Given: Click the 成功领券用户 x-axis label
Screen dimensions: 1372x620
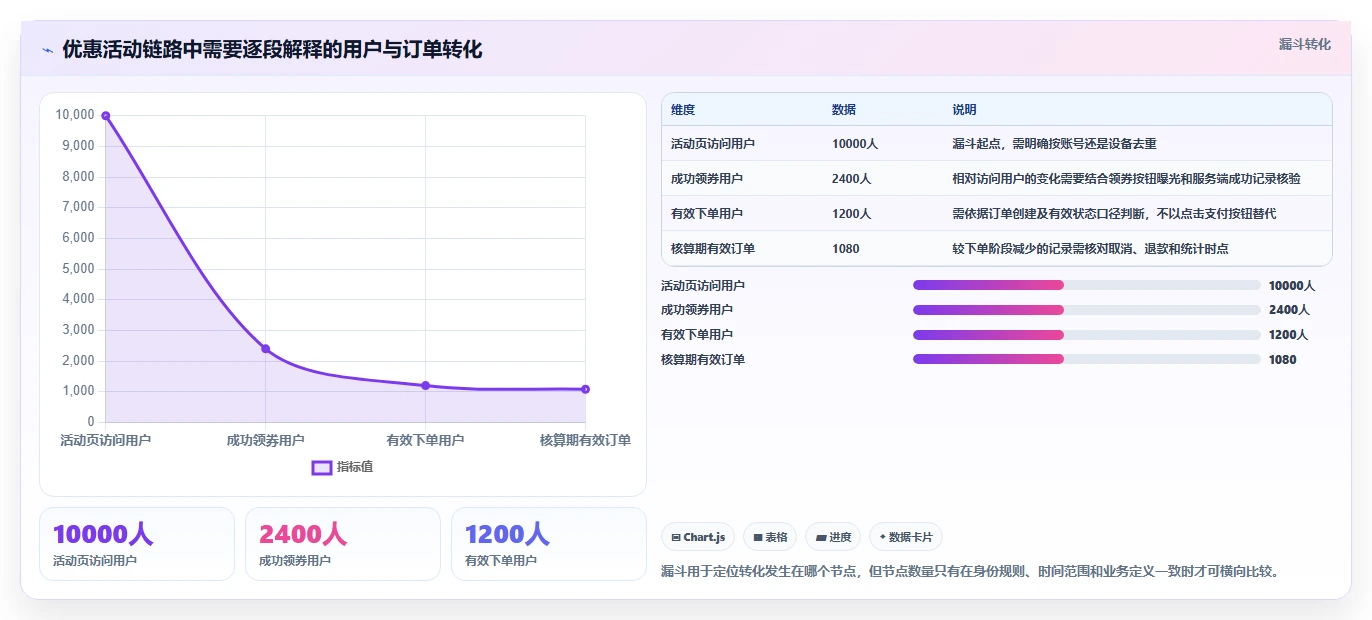Looking at the screenshot, I should tap(266, 440).
